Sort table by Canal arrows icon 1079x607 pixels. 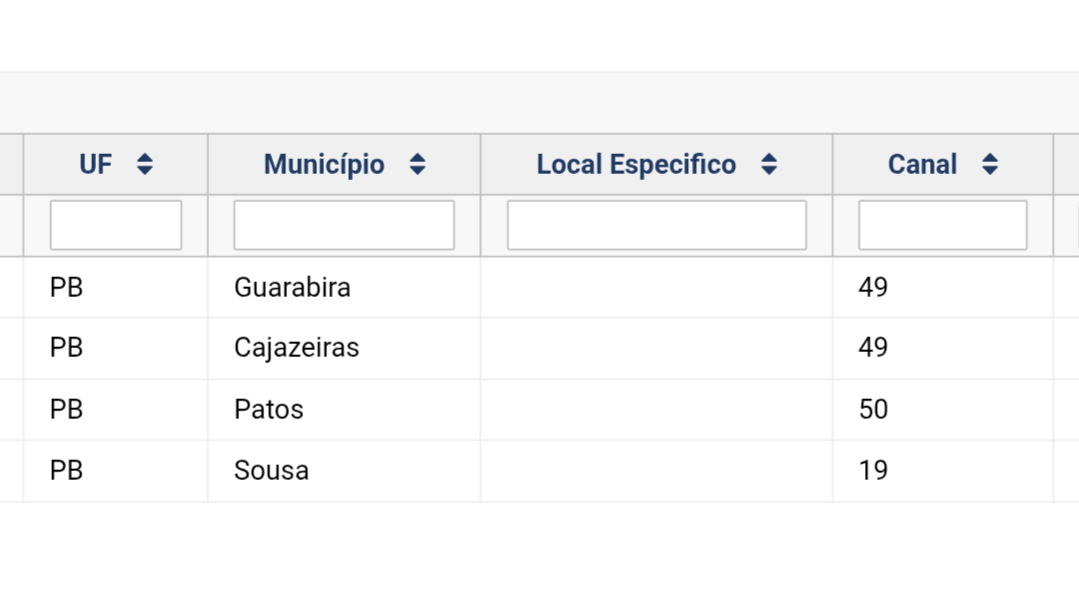(x=990, y=164)
